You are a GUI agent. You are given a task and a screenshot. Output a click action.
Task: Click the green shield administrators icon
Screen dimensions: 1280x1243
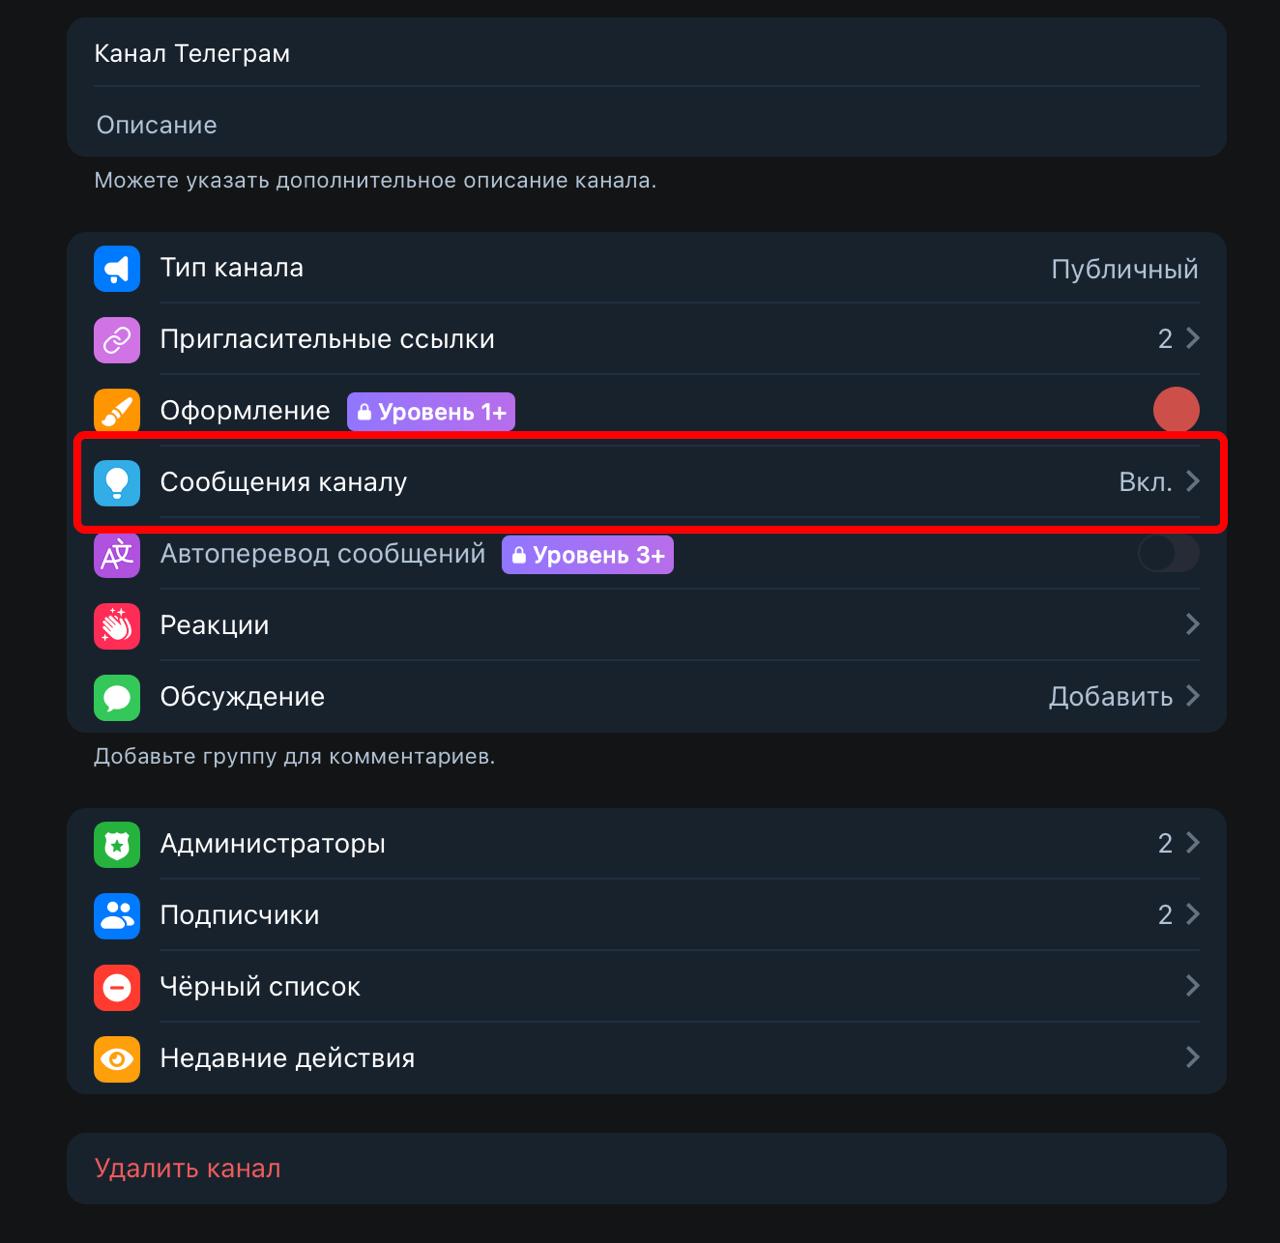point(117,844)
